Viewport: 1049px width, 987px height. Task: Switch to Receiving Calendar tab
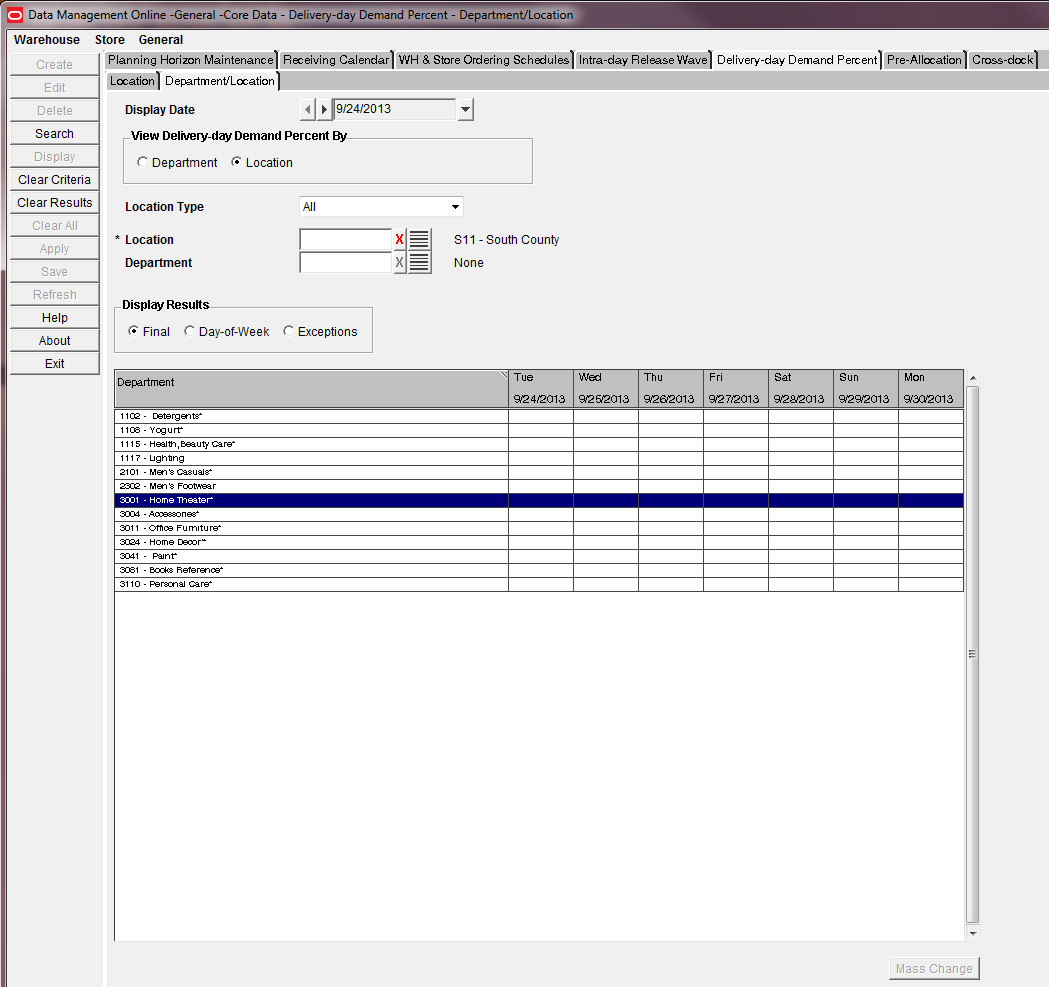(336, 60)
